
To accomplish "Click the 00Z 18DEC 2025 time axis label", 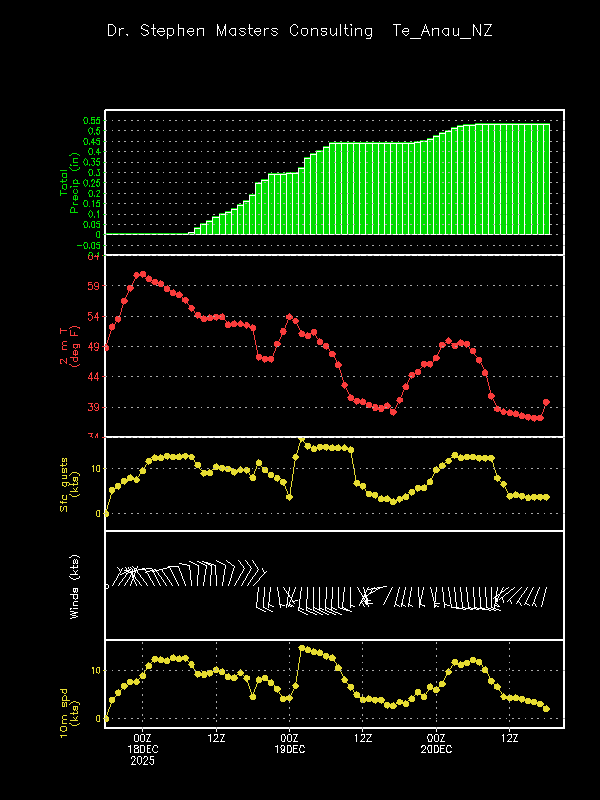I will pos(142,749).
